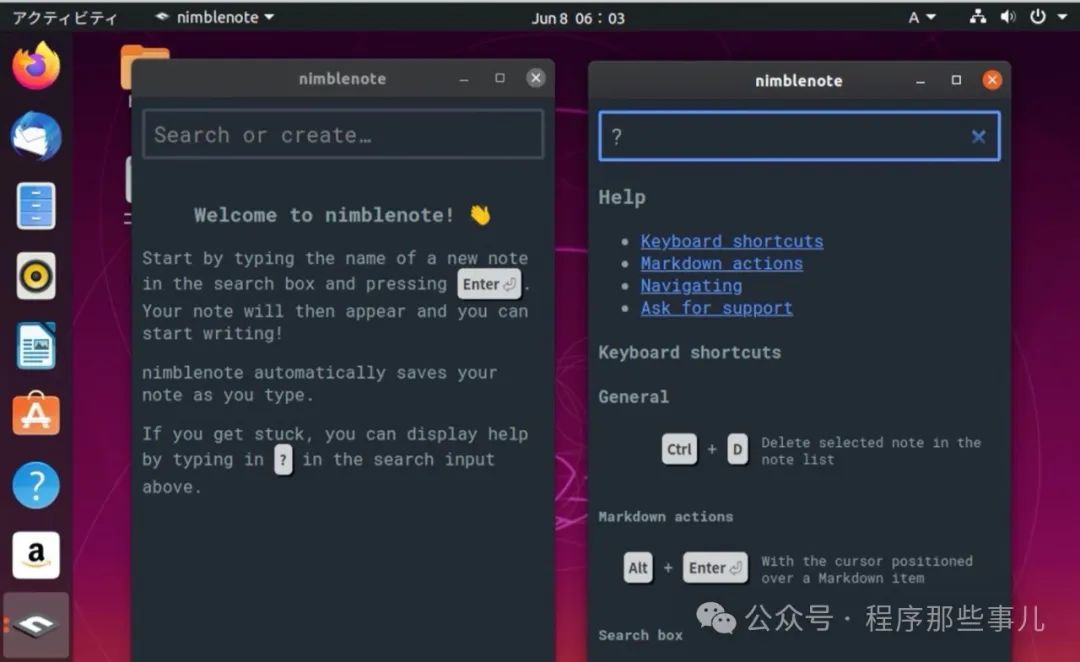Click the Ctrl key badge in General

(679, 449)
